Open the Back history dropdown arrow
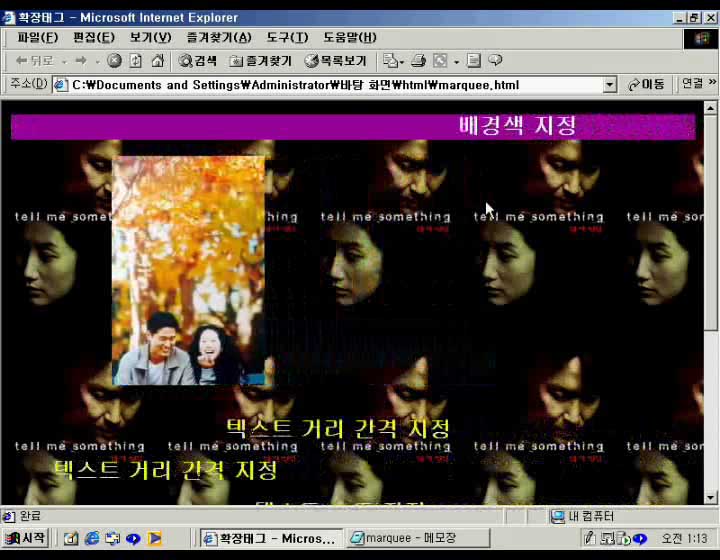This screenshot has width=720, height=560. (64, 62)
